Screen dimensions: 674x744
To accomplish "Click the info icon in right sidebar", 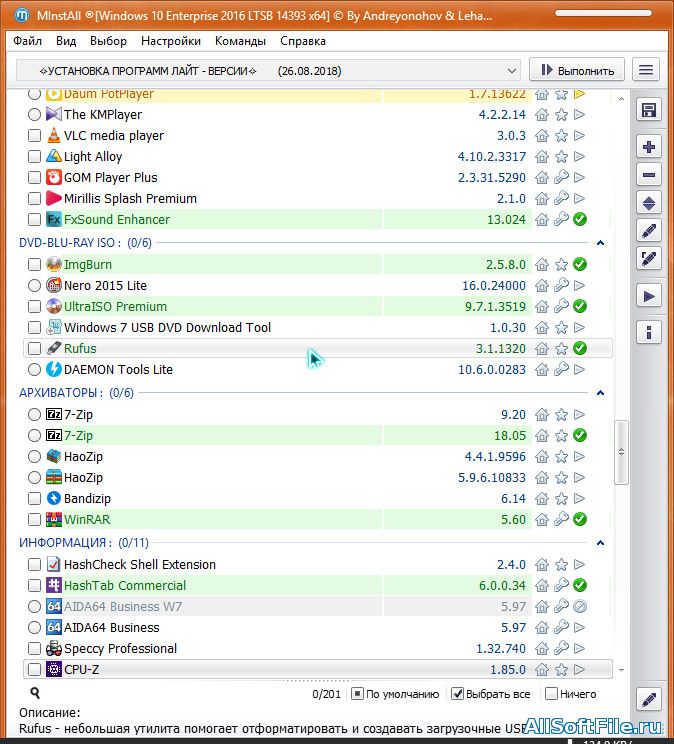I will 648,332.
